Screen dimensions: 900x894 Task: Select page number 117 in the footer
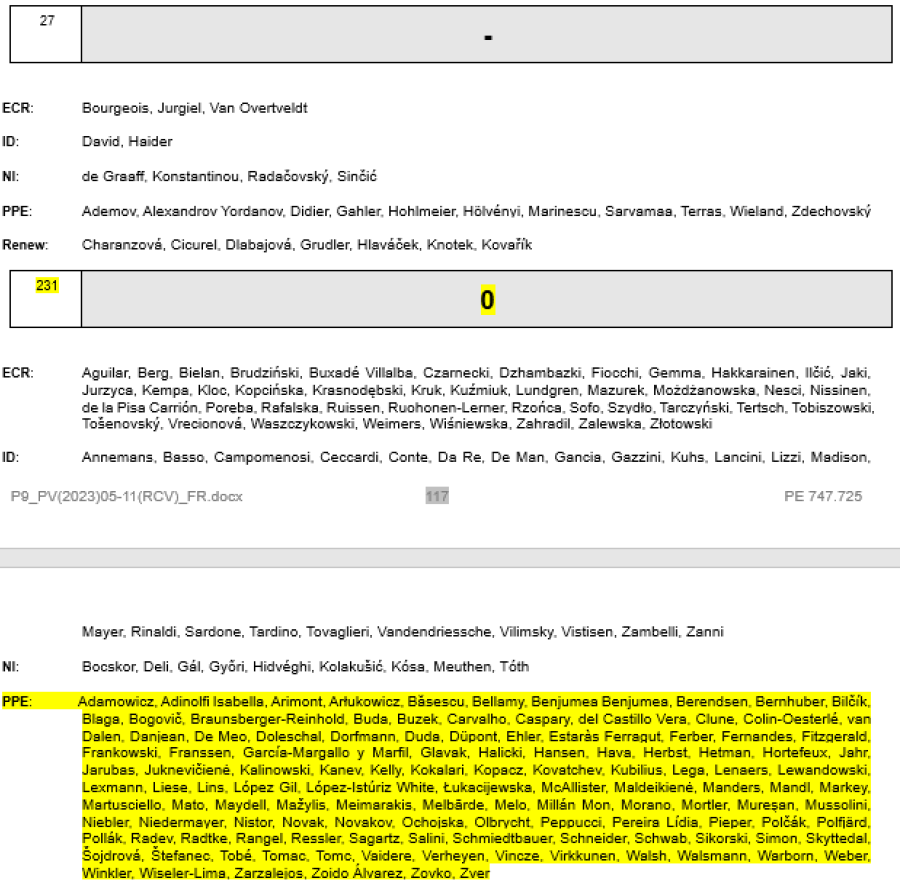point(437,496)
